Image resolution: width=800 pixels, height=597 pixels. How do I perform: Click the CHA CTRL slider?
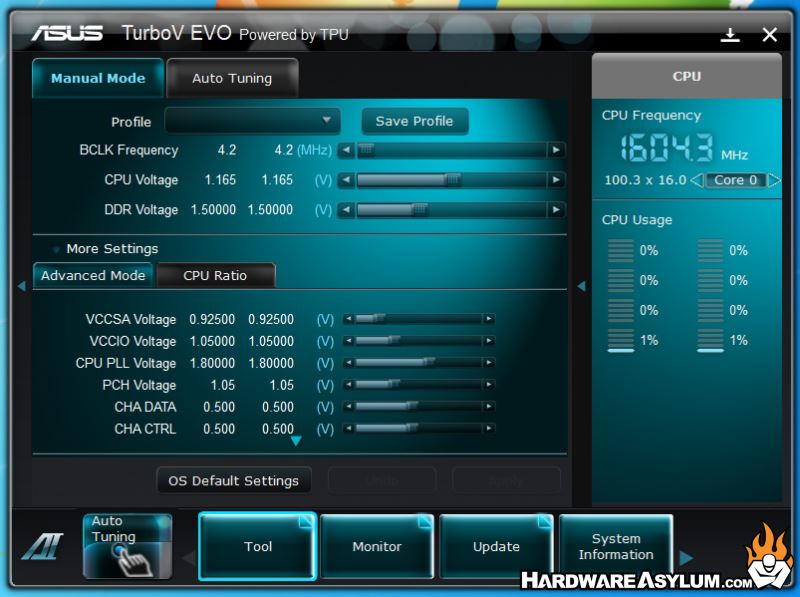[x=418, y=428]
